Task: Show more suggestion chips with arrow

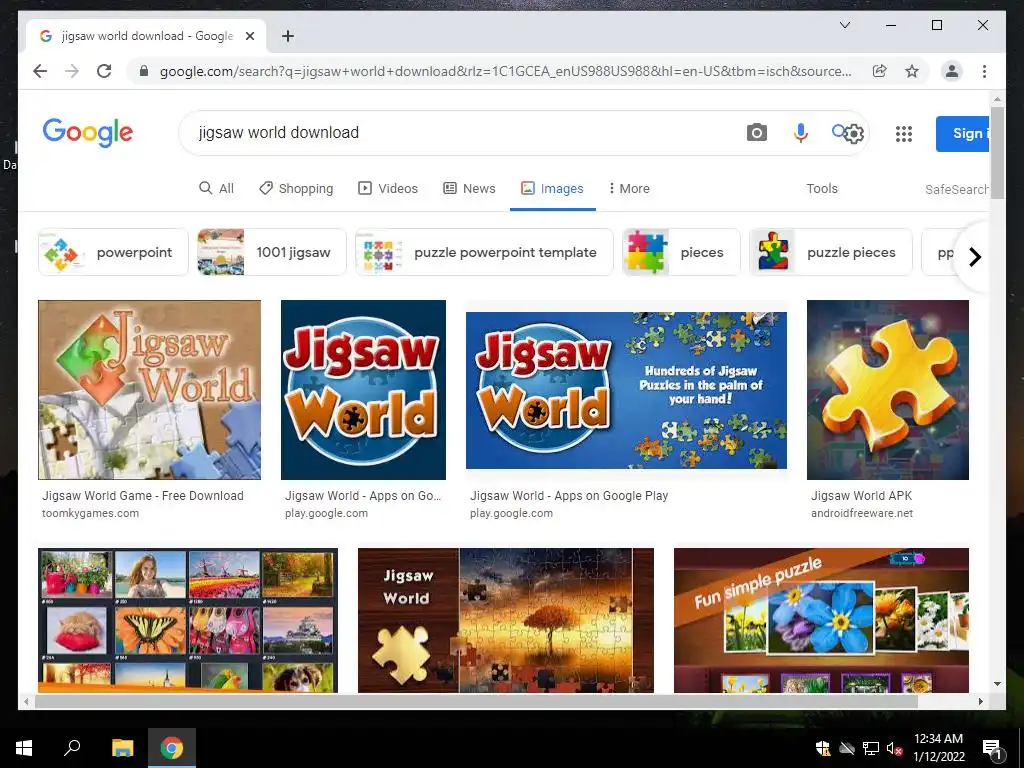Action: click(x=974, y=257)
